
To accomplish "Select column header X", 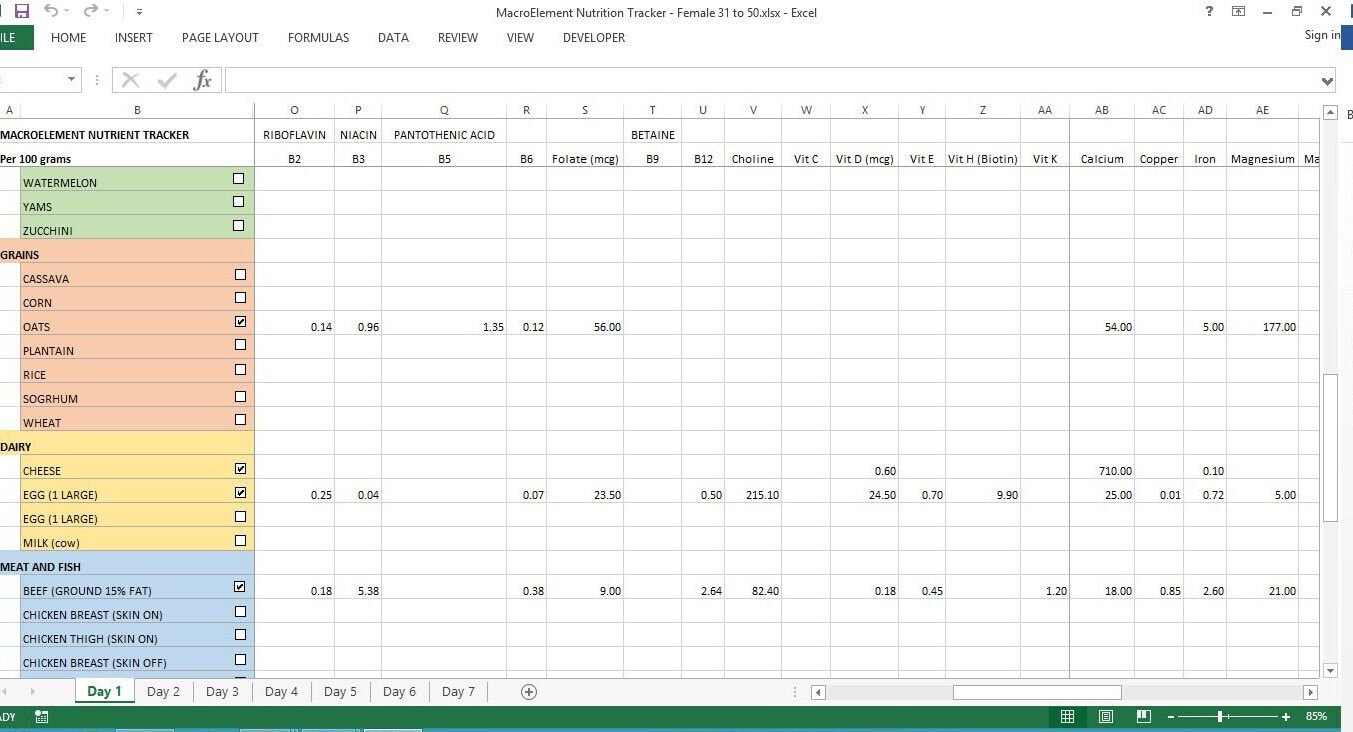I will point(864,110).
